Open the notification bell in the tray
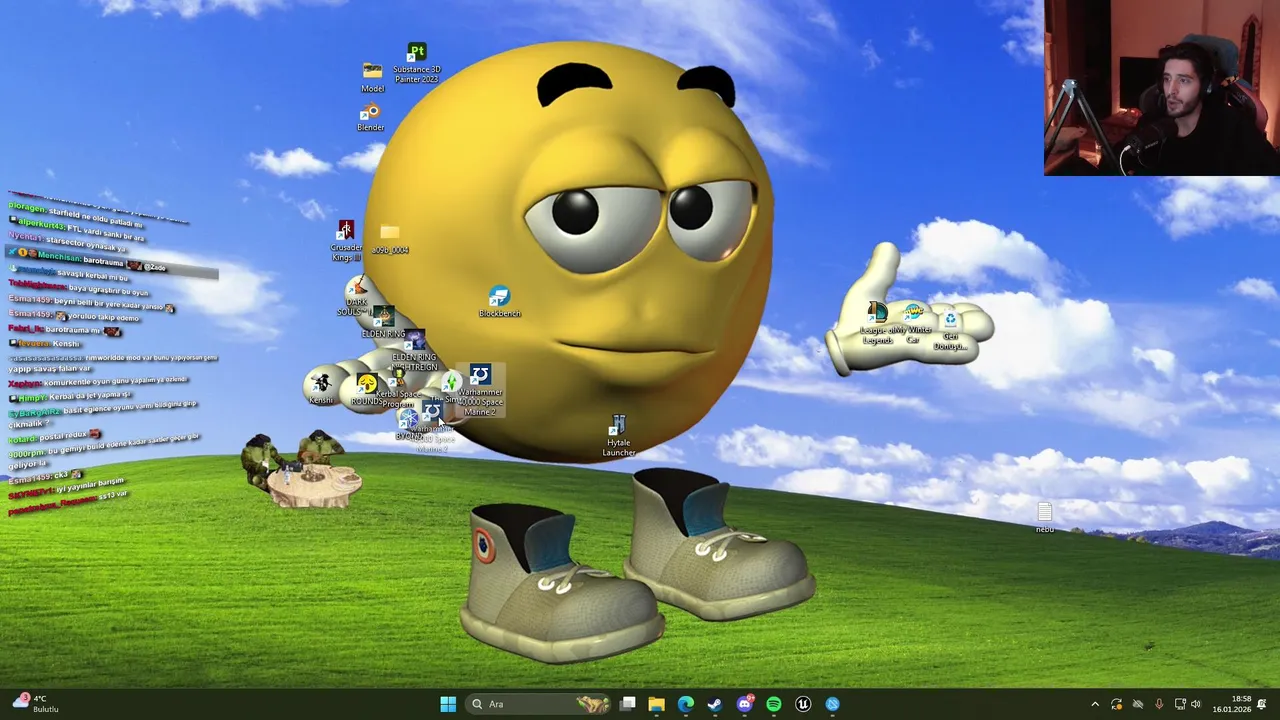The image size is (1280, 720). pyautogui.click(x=1262, y=704)
